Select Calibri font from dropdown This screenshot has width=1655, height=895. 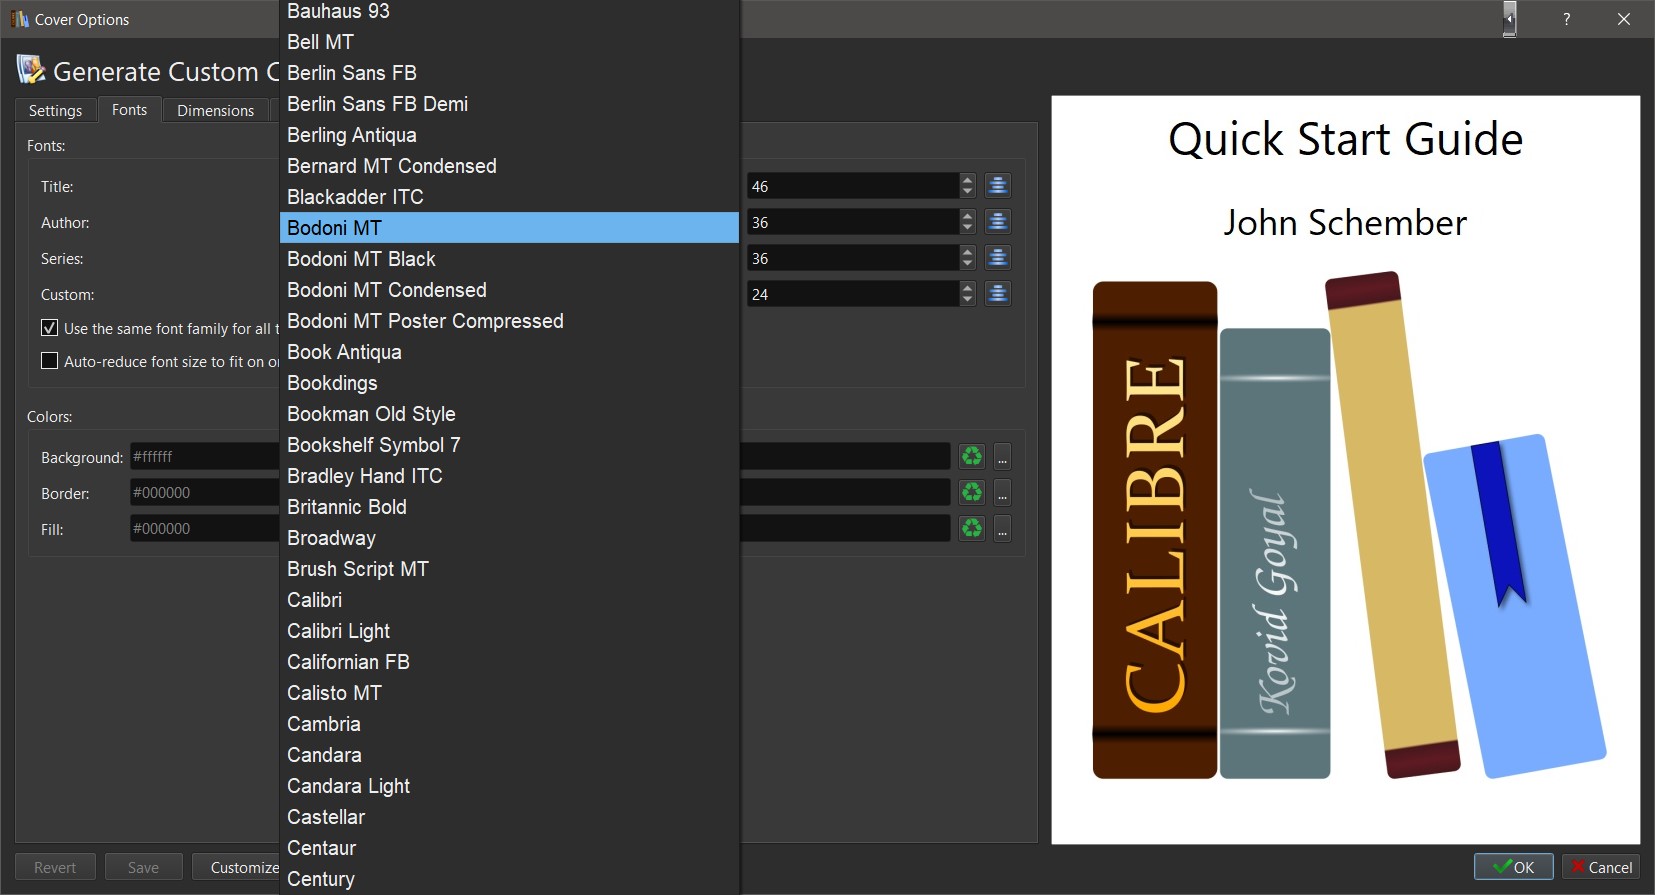click(509, 600)
